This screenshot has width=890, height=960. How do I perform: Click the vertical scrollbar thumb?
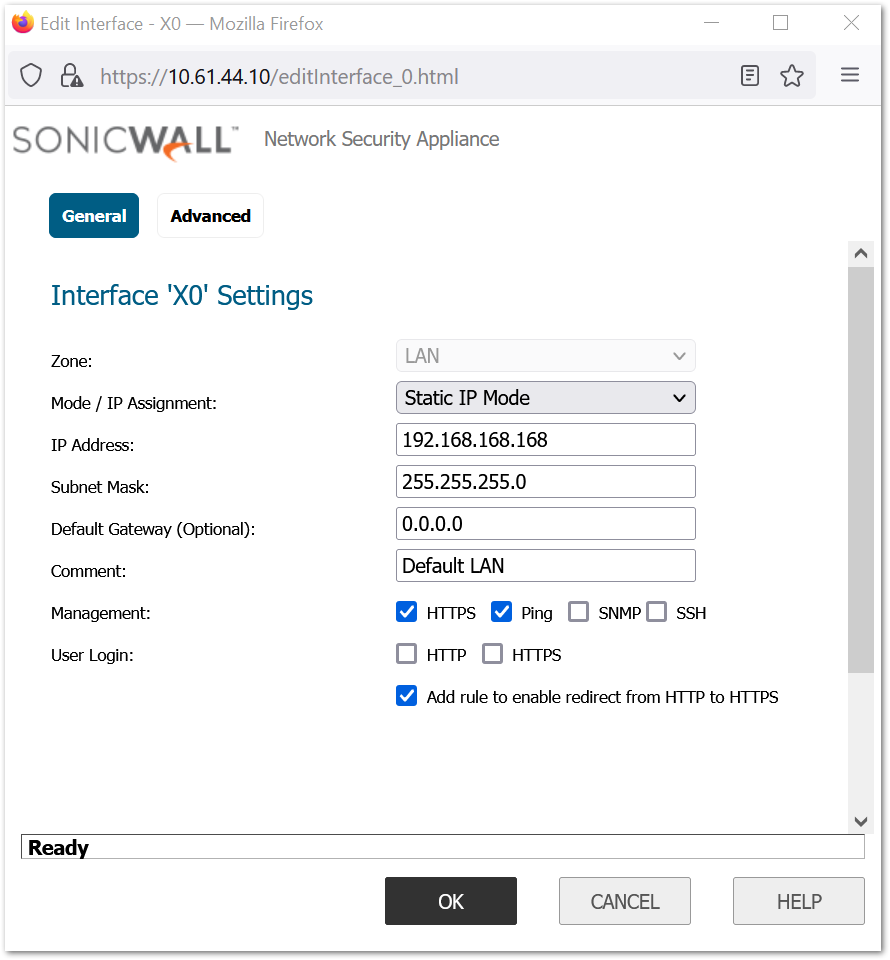tap(861, 469)
